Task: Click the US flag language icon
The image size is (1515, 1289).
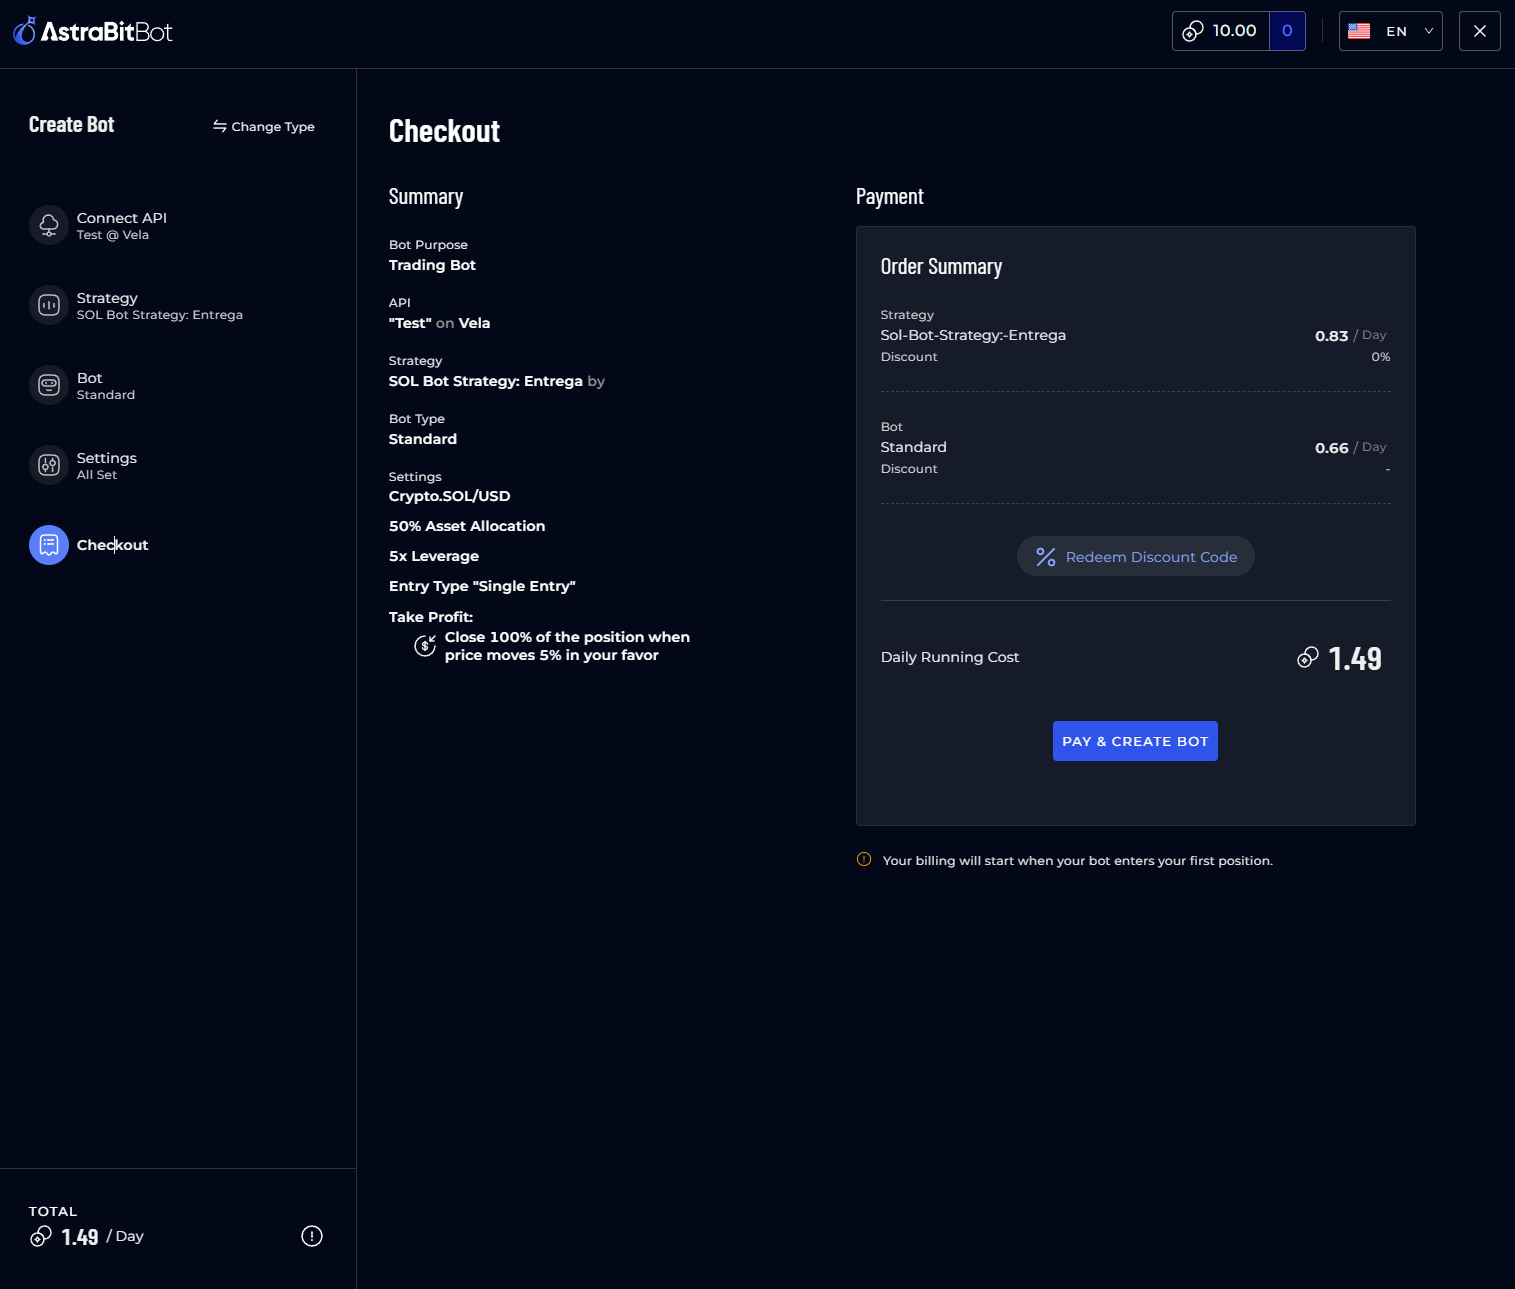Action: coord(1359,31)
